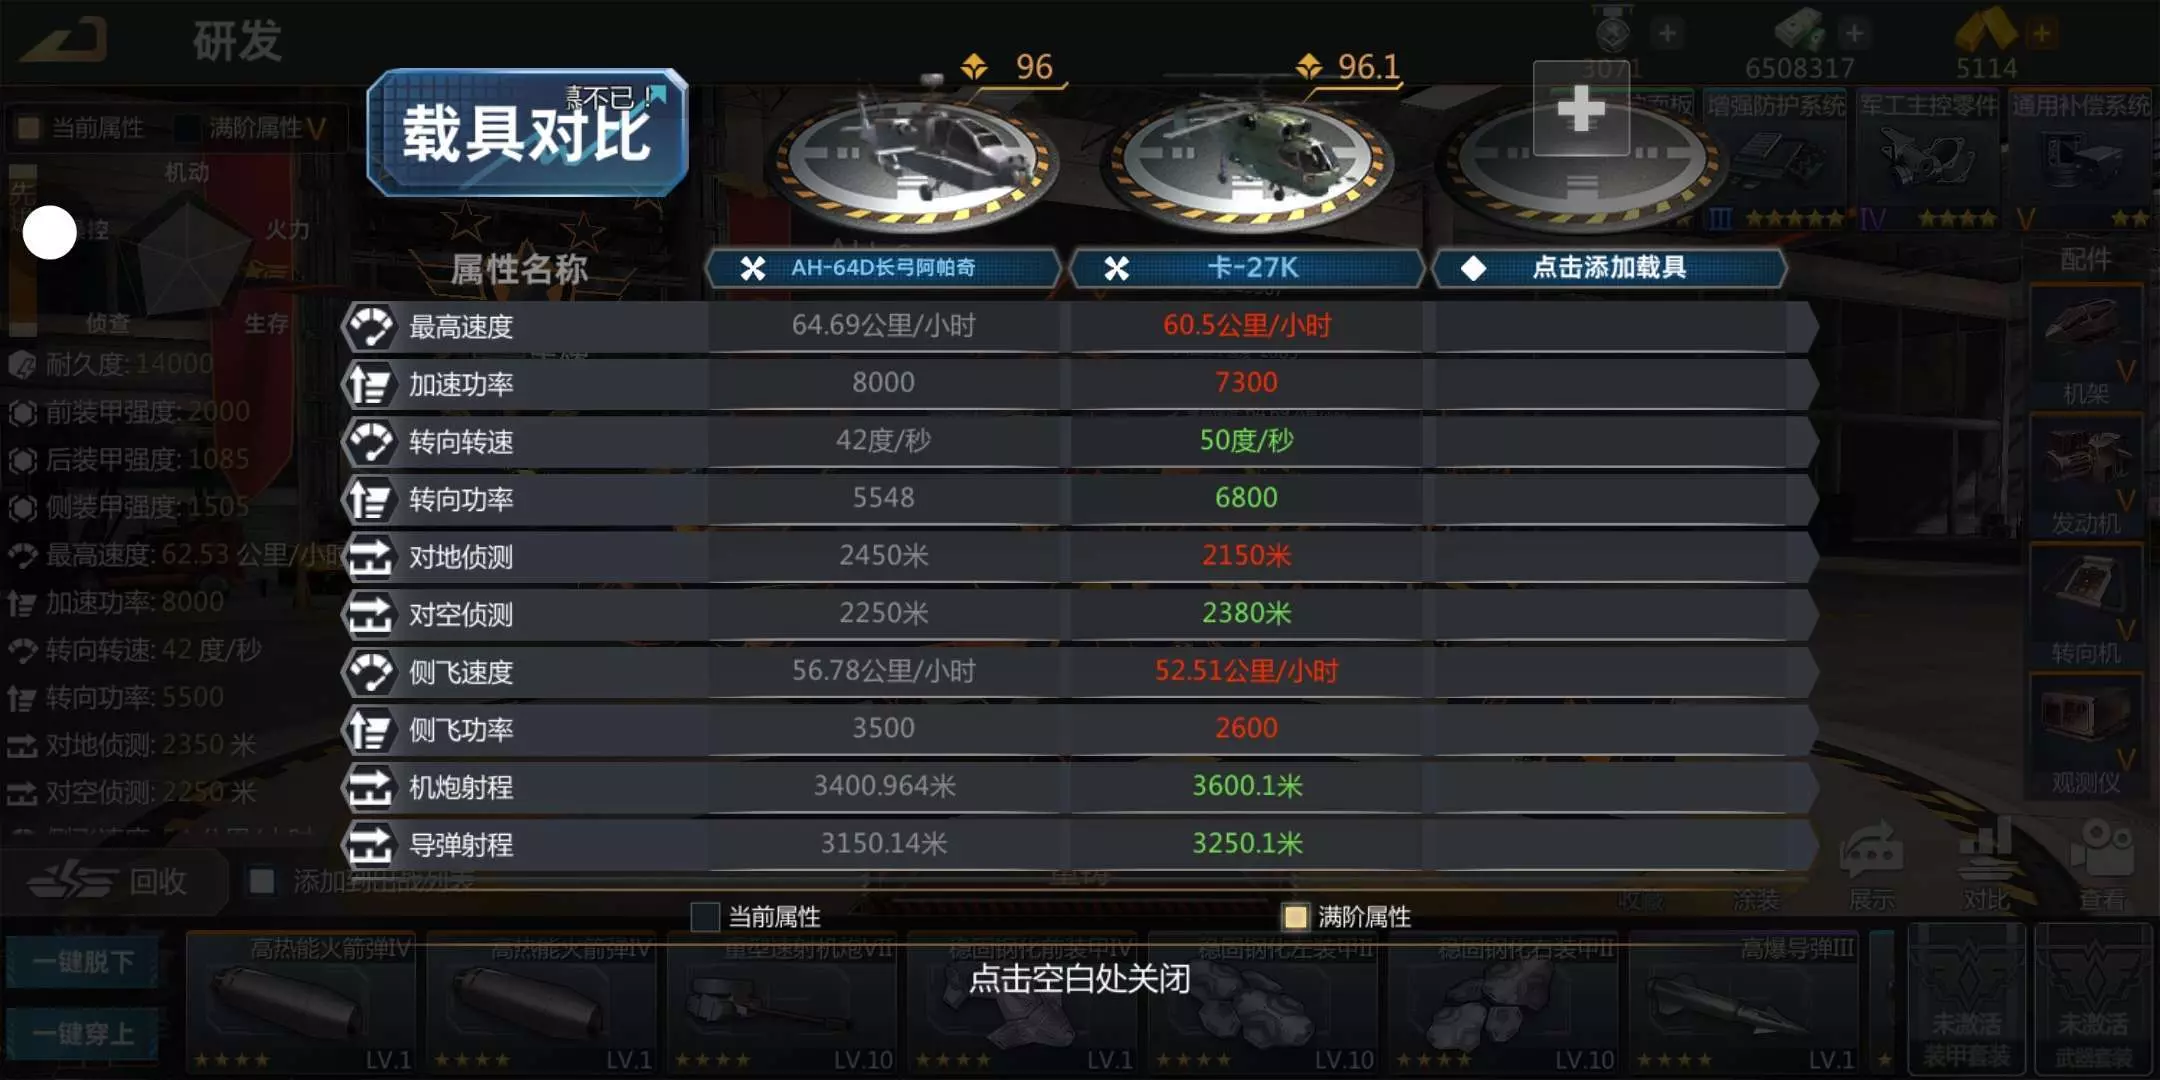The width and height of the screenshot is (2160, 1080).
Task: Remove 卡-27K using its X icon
Action: [1116, 268]
